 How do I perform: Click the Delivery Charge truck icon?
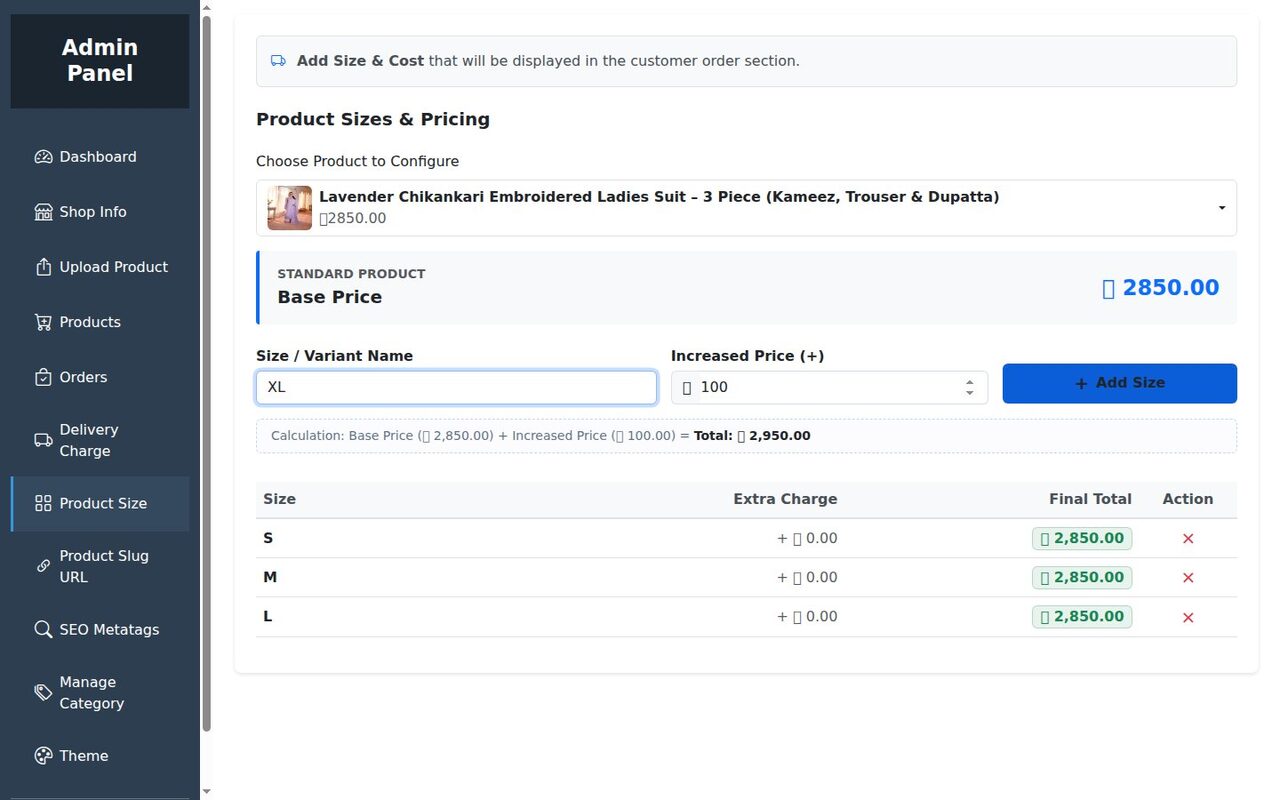tap(43, 440)
